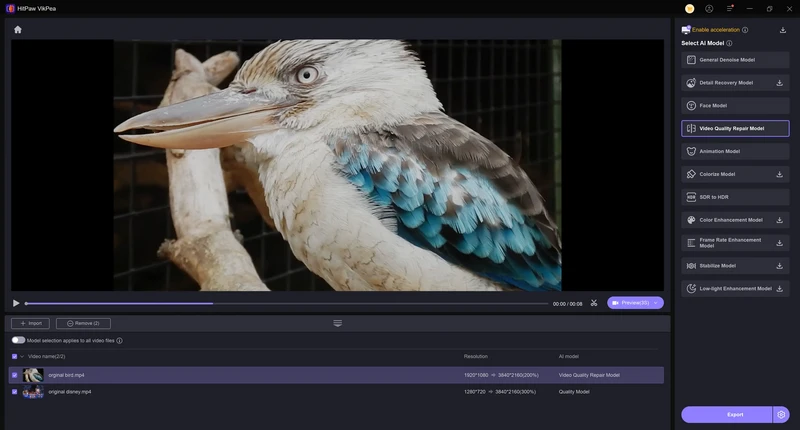
Task: Download the Detail Recovery Model
Action: coord(779,82)
